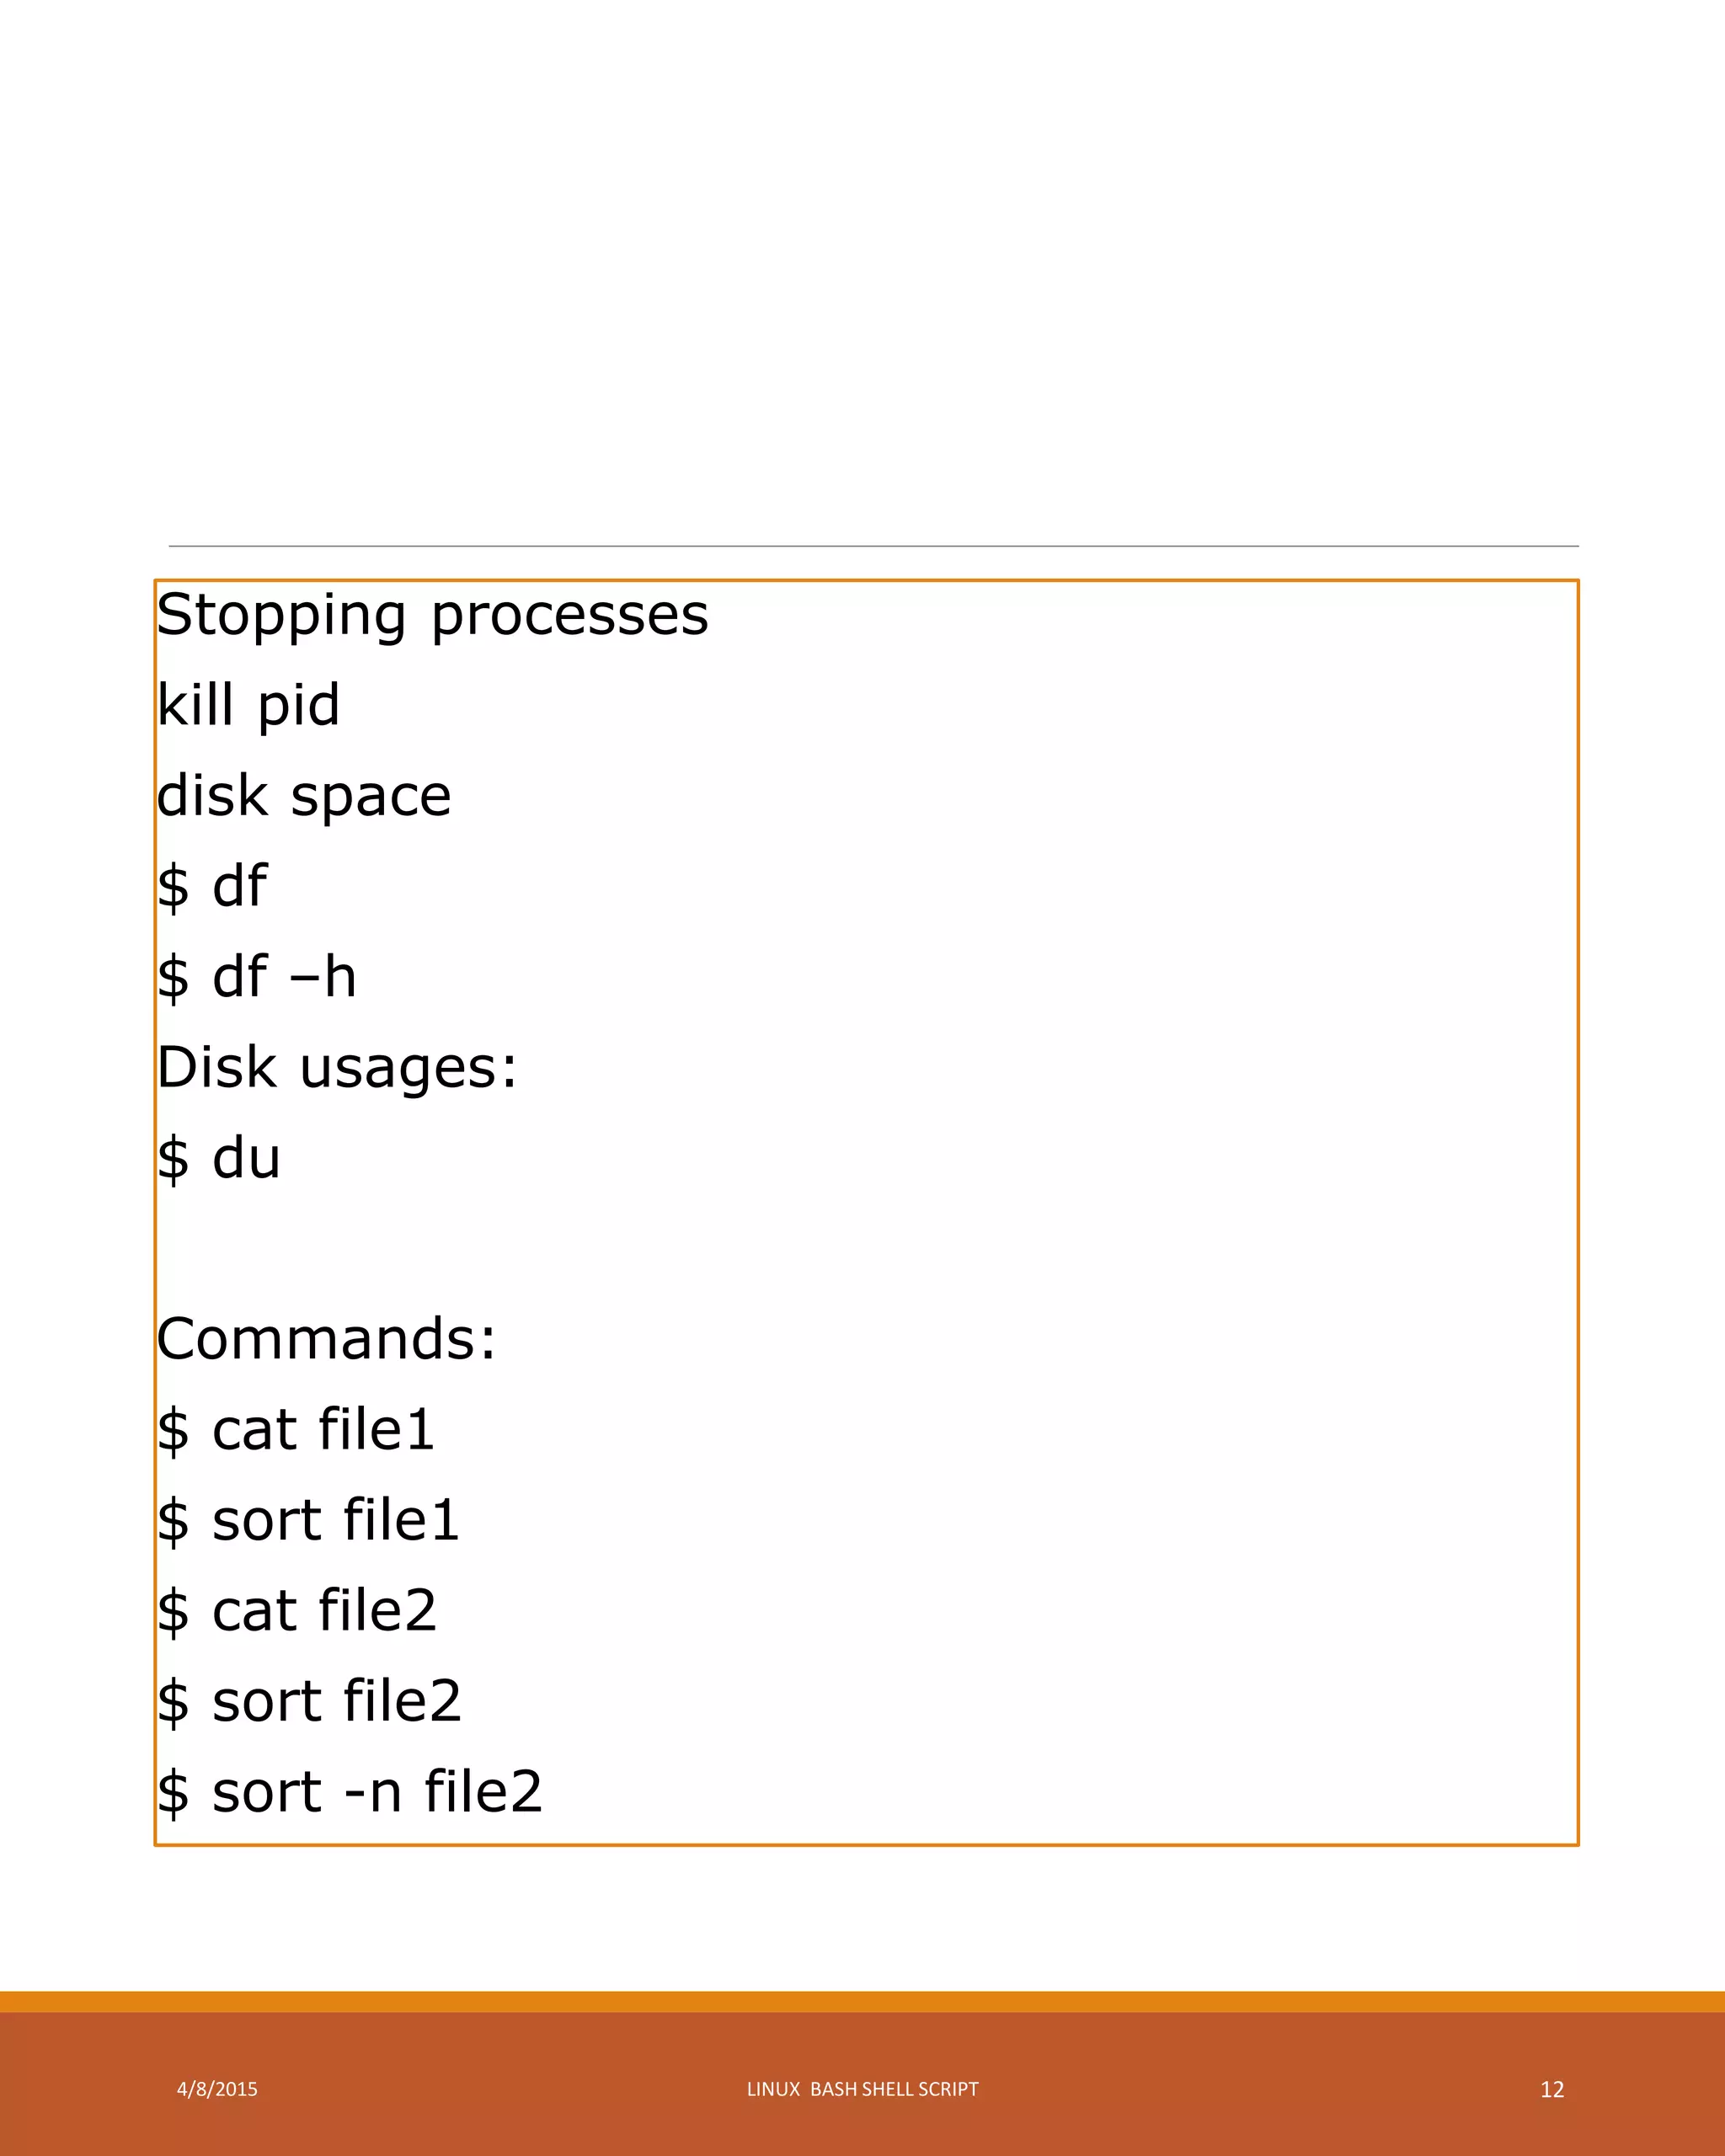The width and height of the screenshot is (1725, 2156).
Task: Click the '$ cat file2' command
Action: [297, 1610]
